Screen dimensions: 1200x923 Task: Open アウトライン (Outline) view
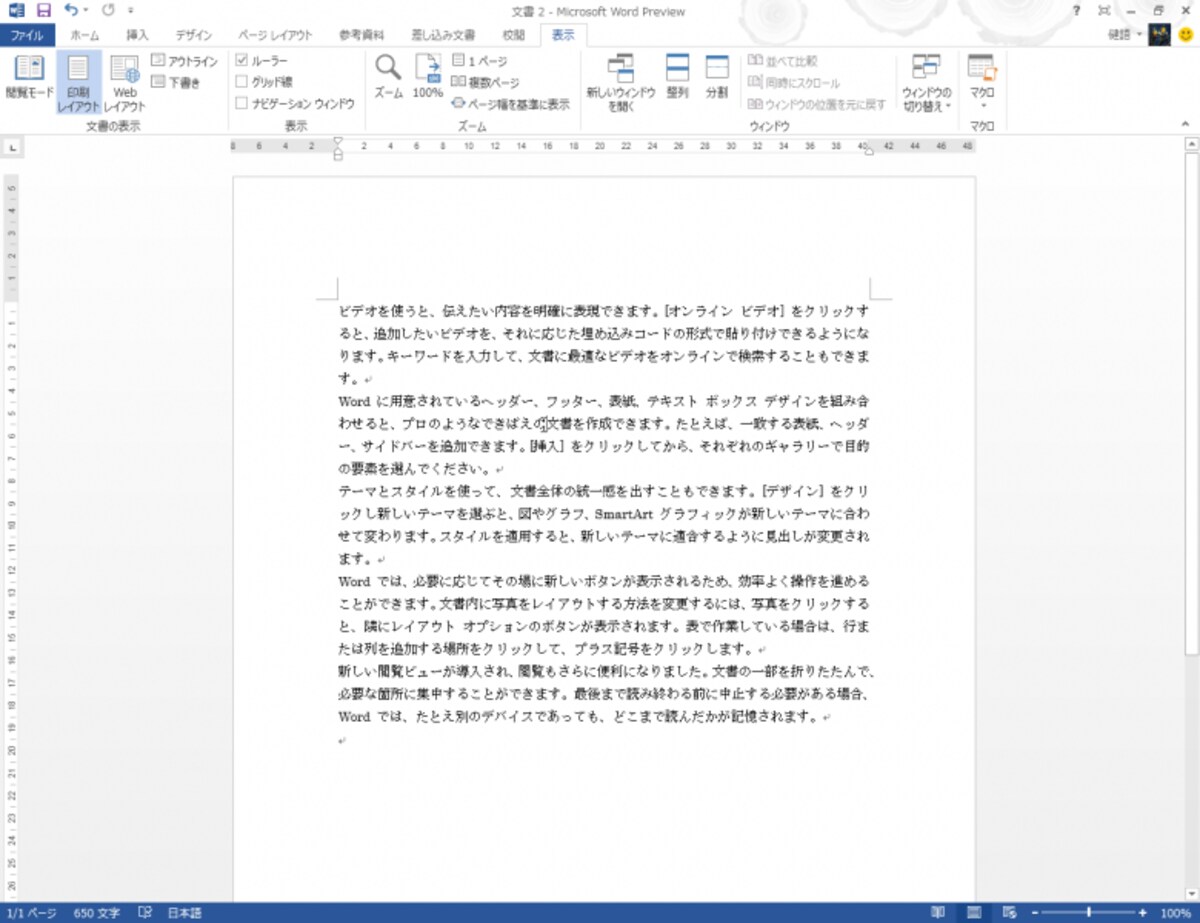tap(184, 61)
